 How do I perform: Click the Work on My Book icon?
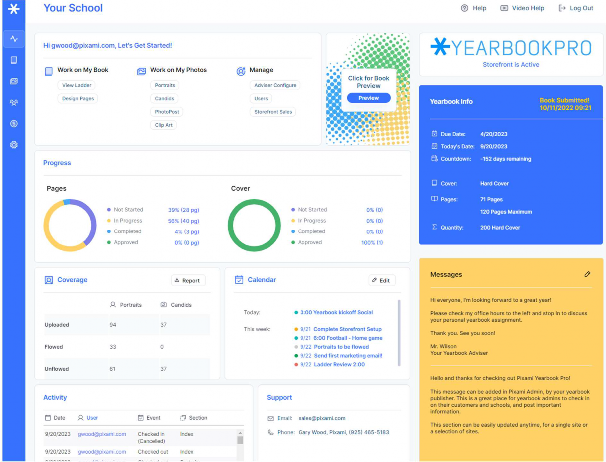pos(49,71)
